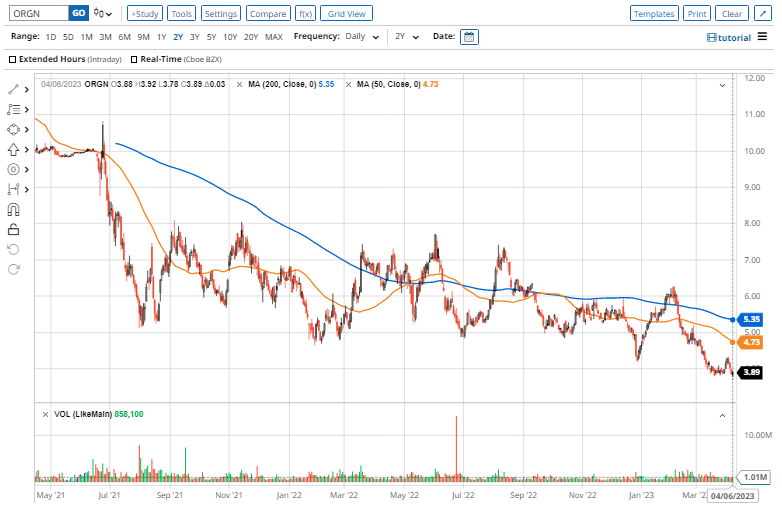Open Templates
Screen dimensions: 782x516
pos(654,13)
